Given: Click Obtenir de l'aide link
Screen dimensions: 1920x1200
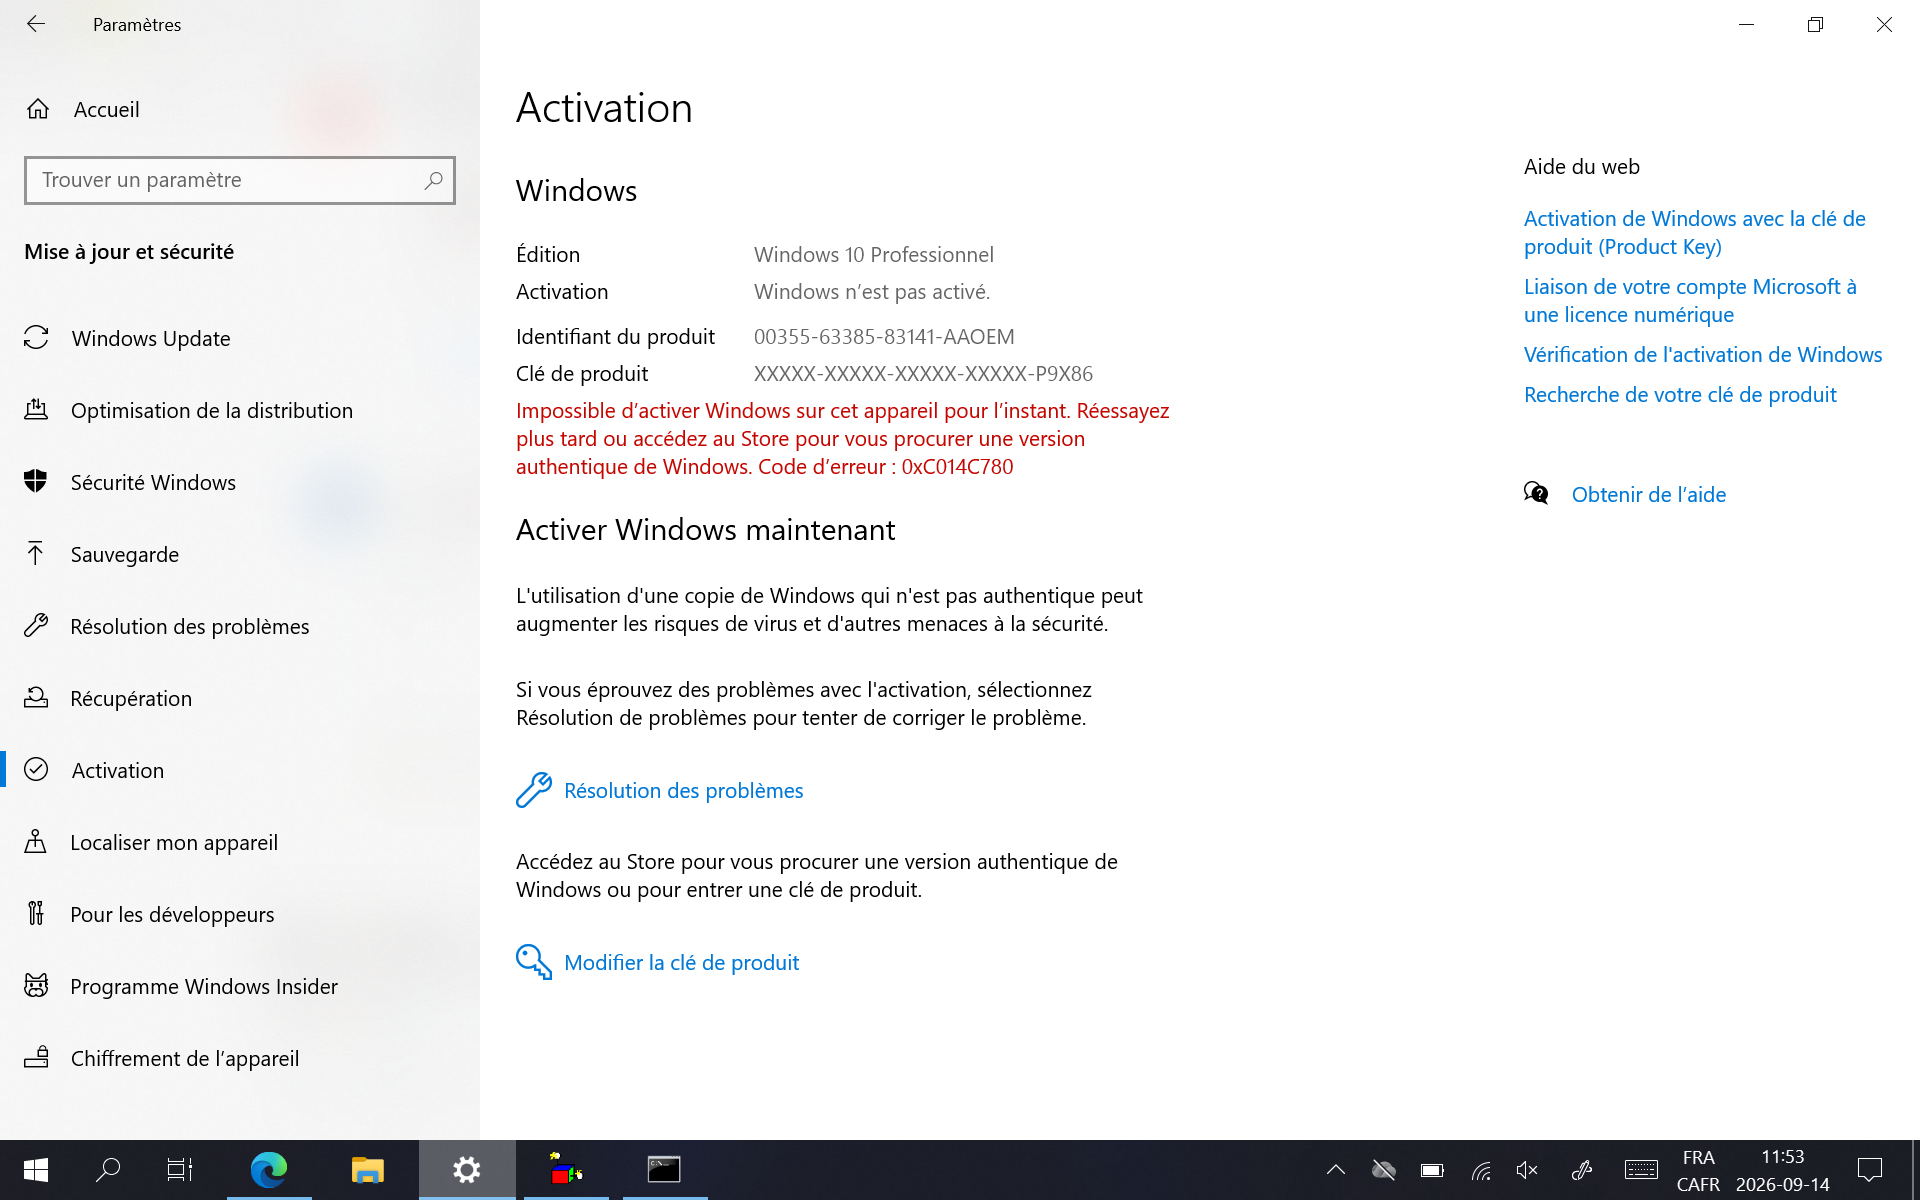Looking at the screenshot, I should 1649,495.
